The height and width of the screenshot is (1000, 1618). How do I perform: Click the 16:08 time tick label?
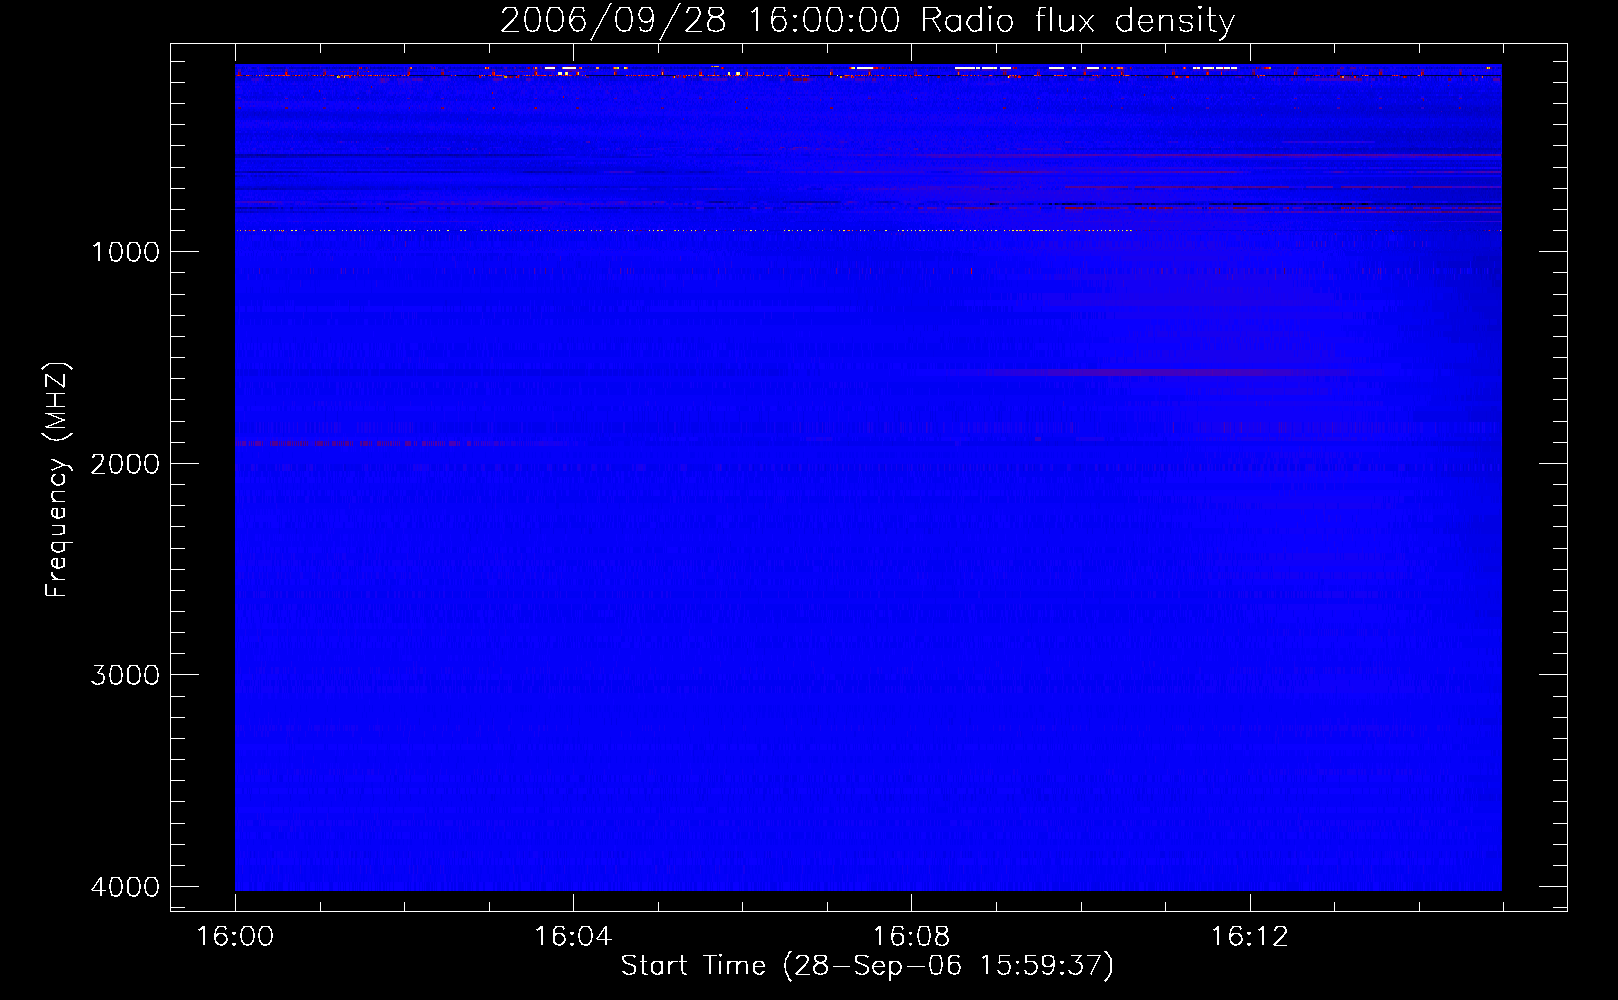911,937
